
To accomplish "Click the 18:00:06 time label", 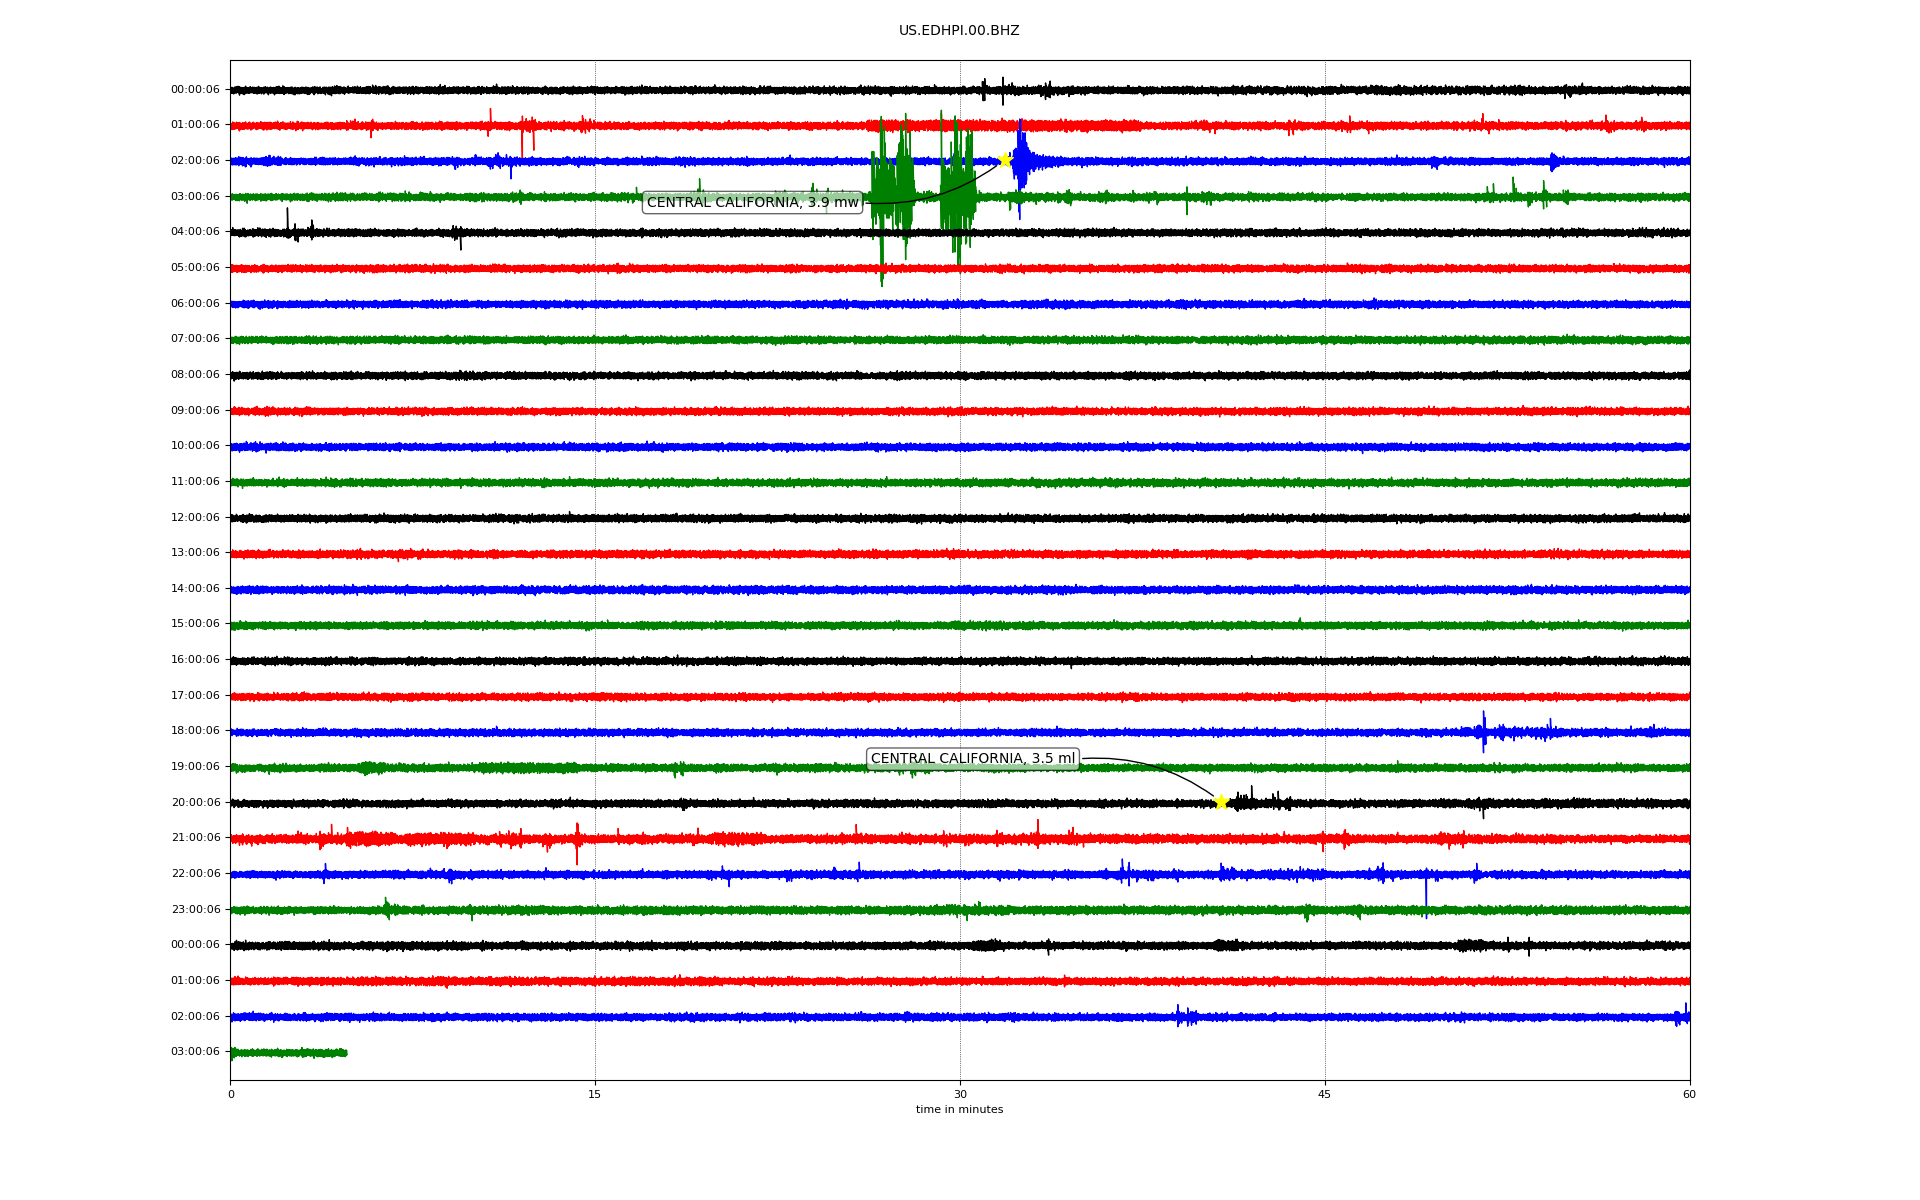I will pos(195,731).
